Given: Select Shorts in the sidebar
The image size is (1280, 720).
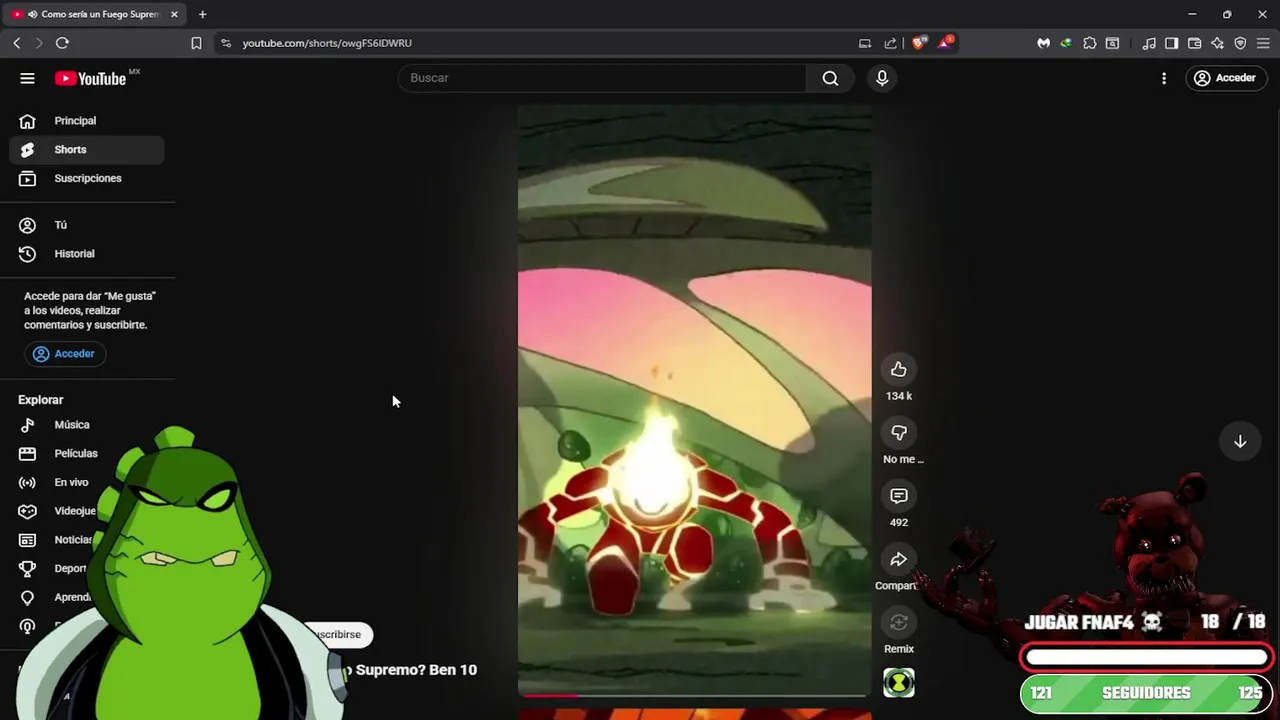Looking at the screenshot, I should [87, 150].
